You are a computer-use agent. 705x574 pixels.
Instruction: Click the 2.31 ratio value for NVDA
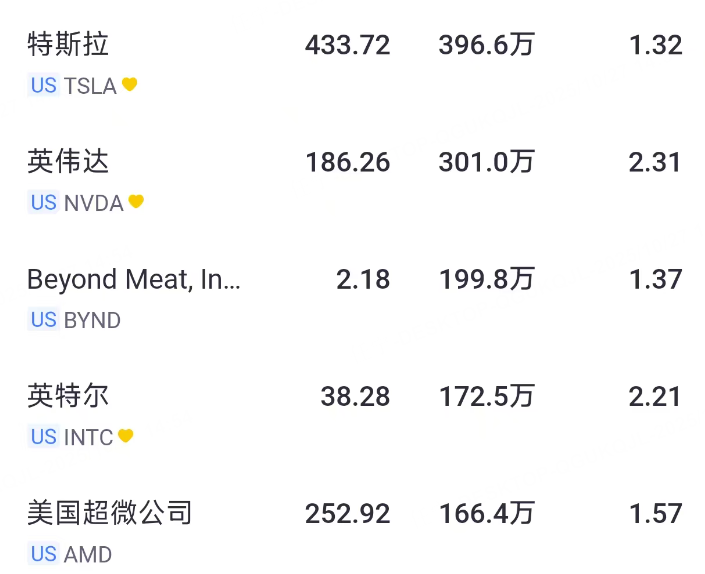point(655,162)
